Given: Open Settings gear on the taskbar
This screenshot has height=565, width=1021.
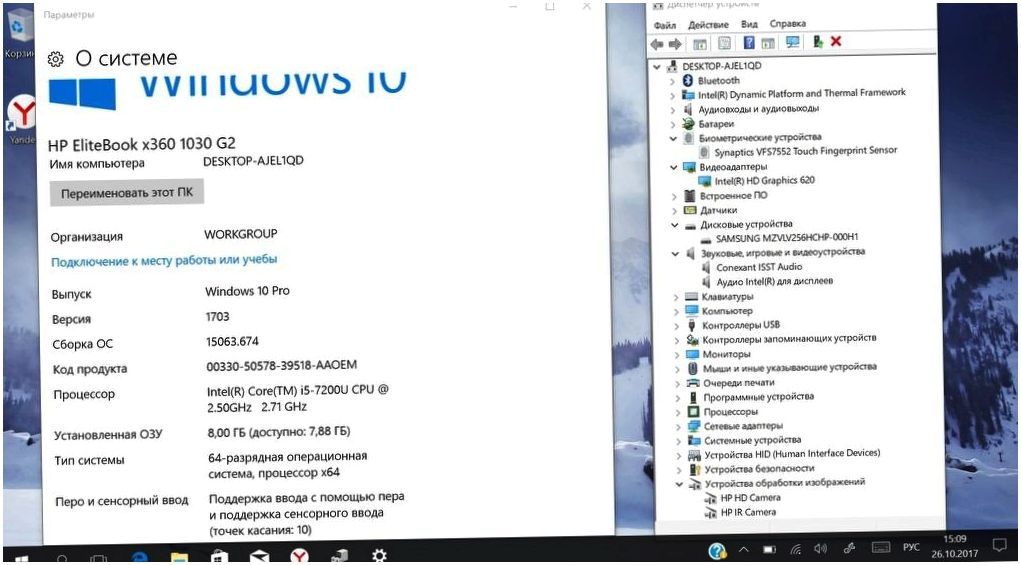Looking at the screenshot, I should pos(379,555).
